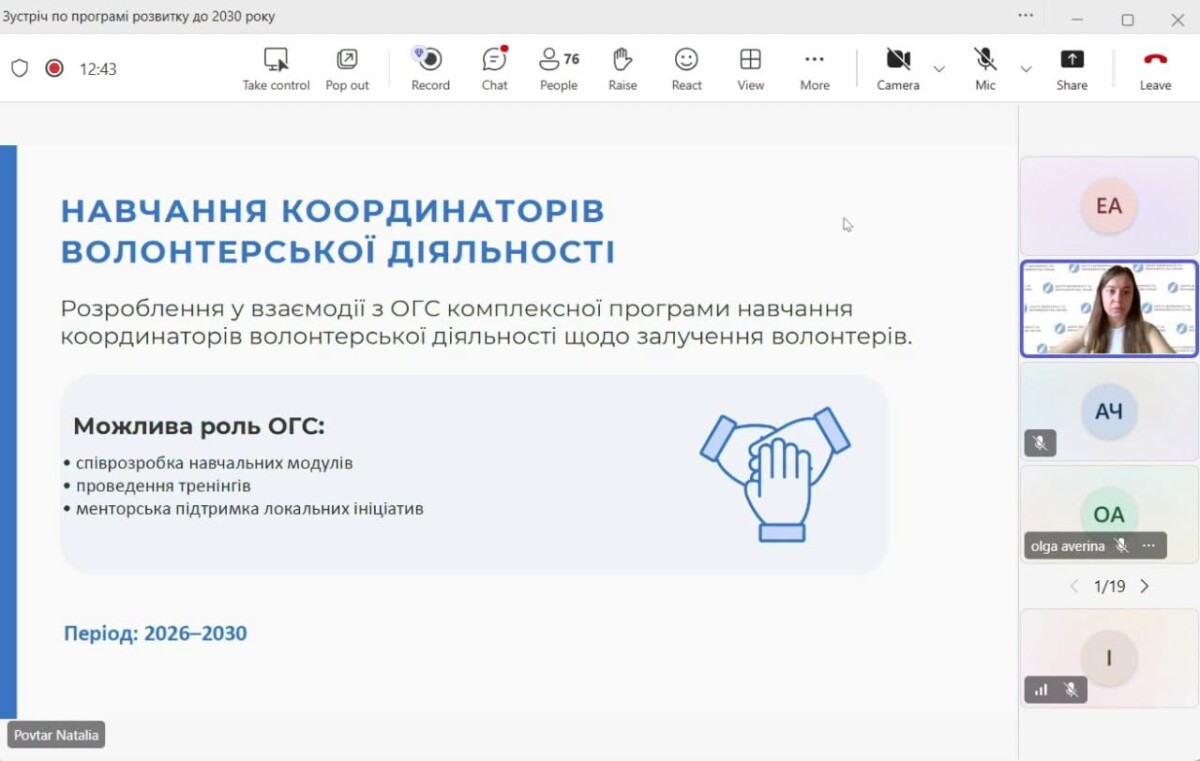
Task: Open the React emoji menu
Action: pos(686,69)
